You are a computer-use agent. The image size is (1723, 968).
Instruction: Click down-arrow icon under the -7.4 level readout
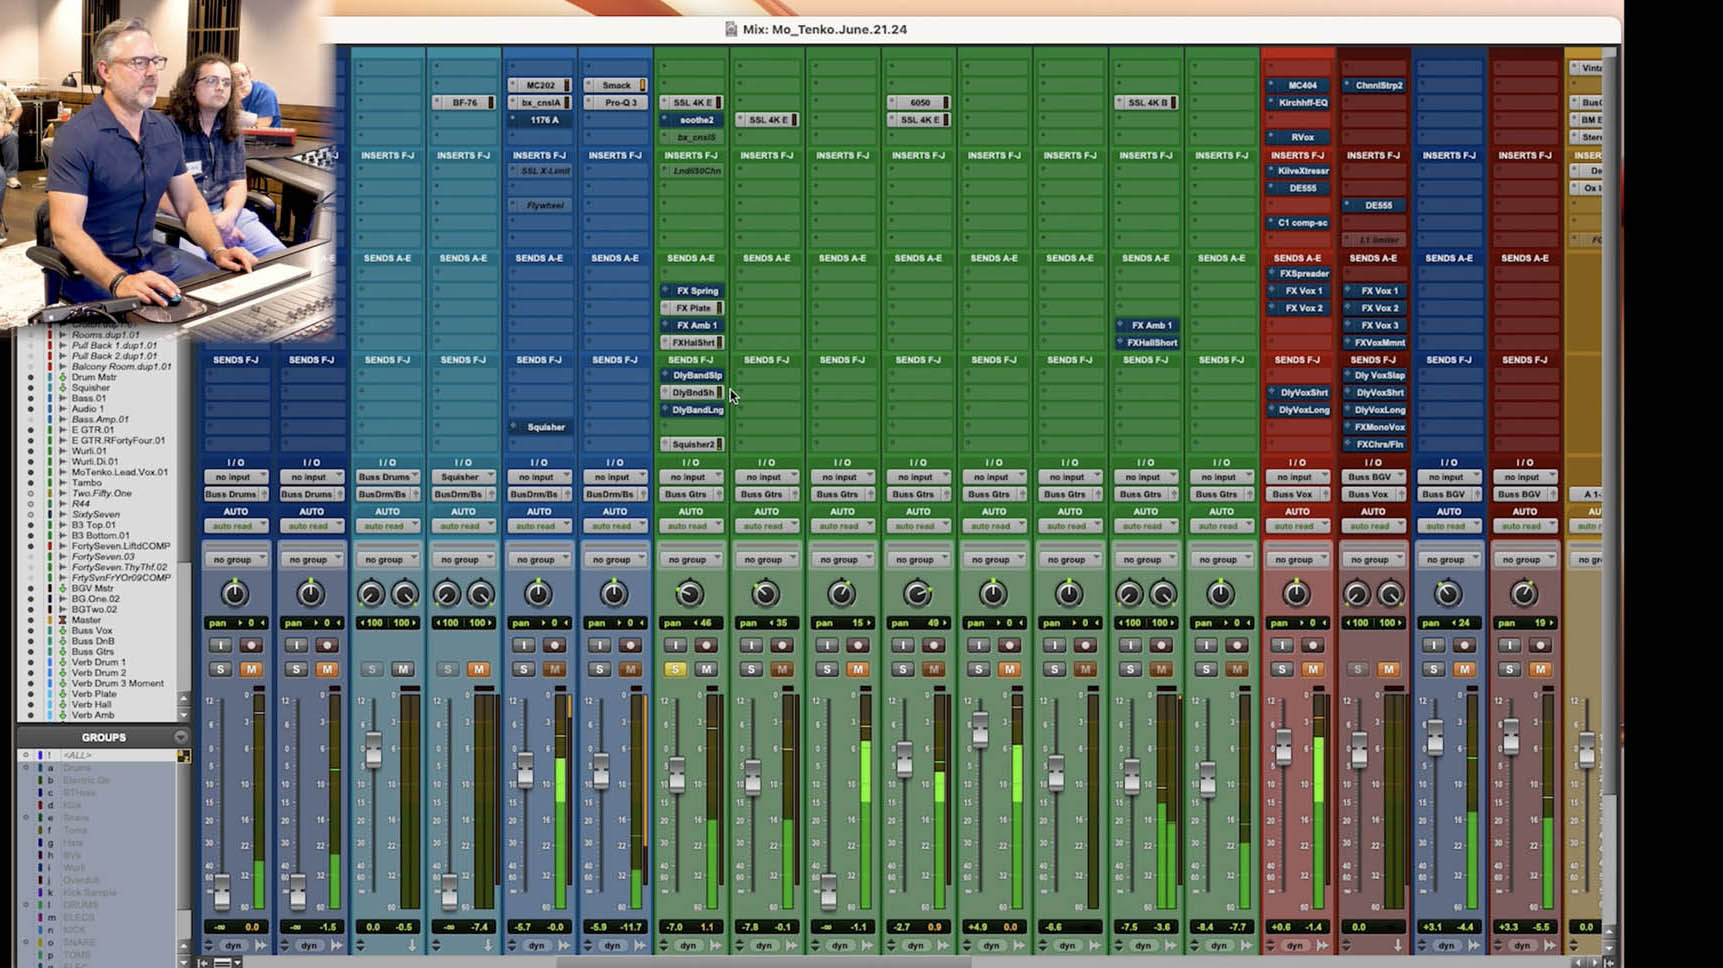[x=488, y=945]
